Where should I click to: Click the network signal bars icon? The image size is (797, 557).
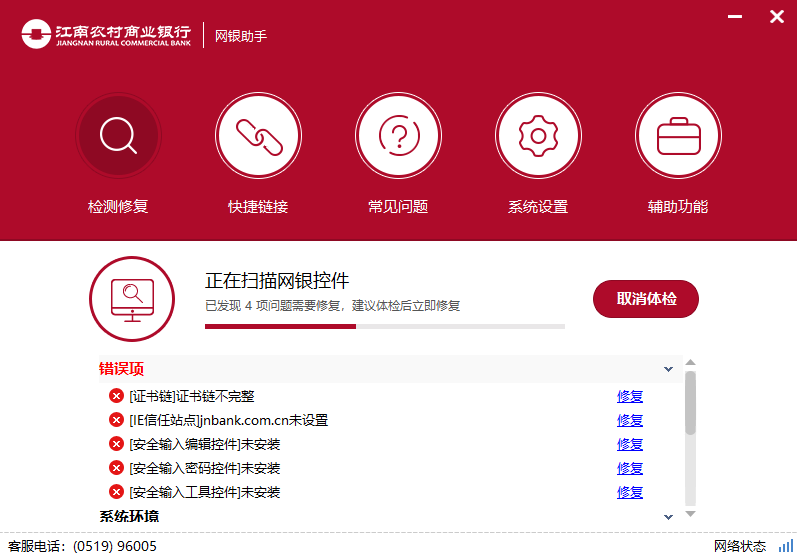[x=786, y=546]
